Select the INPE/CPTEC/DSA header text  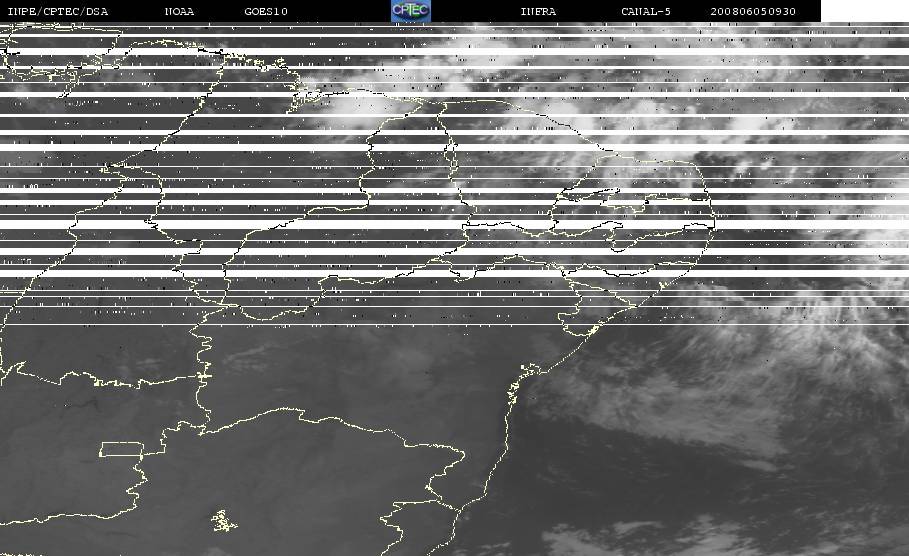click(x=57, y=12)
